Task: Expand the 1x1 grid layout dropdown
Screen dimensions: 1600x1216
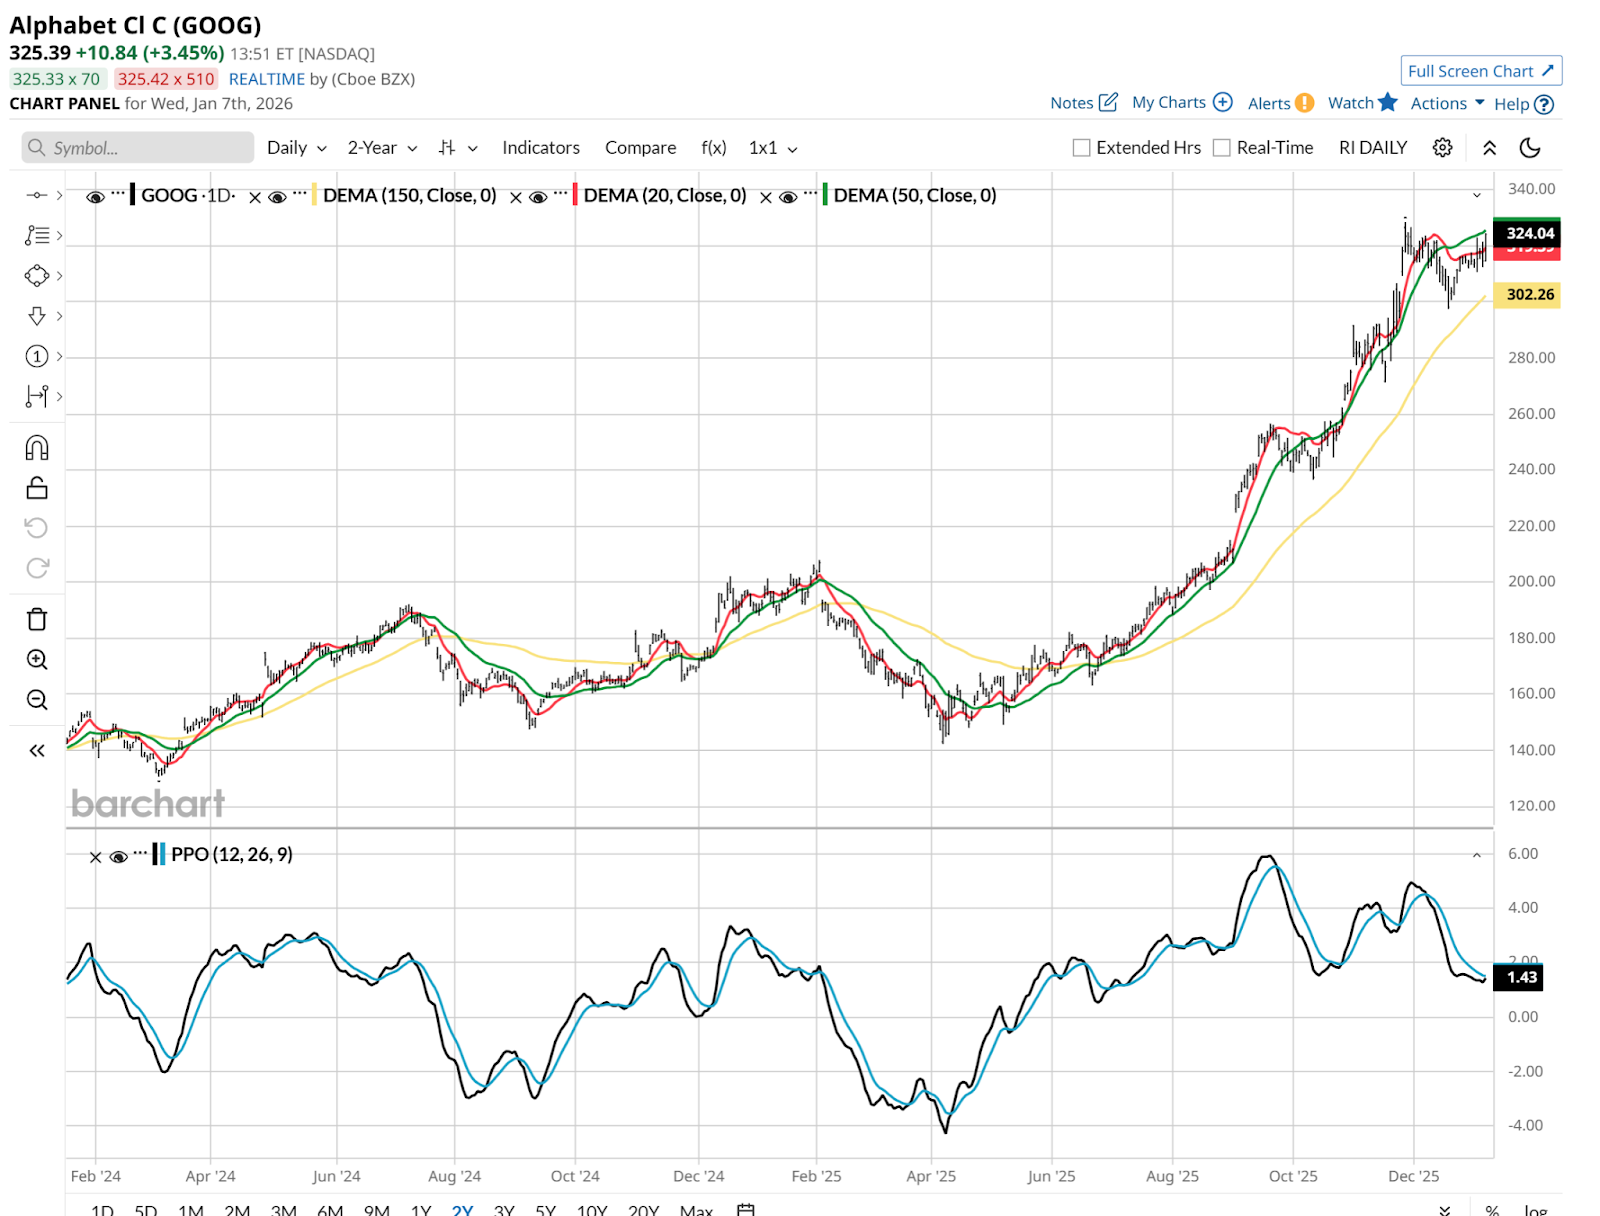Action: point(773,148)
